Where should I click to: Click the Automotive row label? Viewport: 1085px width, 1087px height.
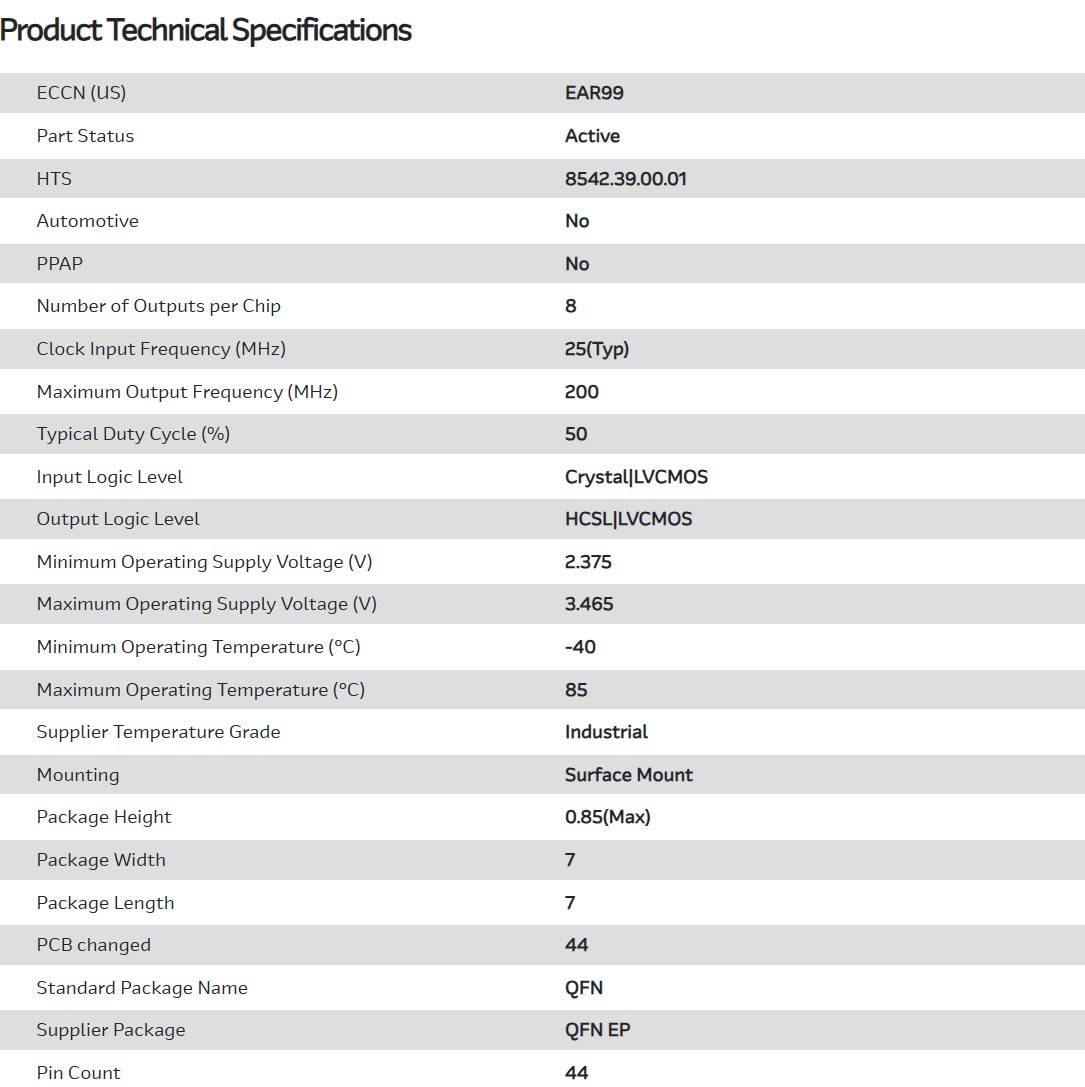[x=88, y=221]
